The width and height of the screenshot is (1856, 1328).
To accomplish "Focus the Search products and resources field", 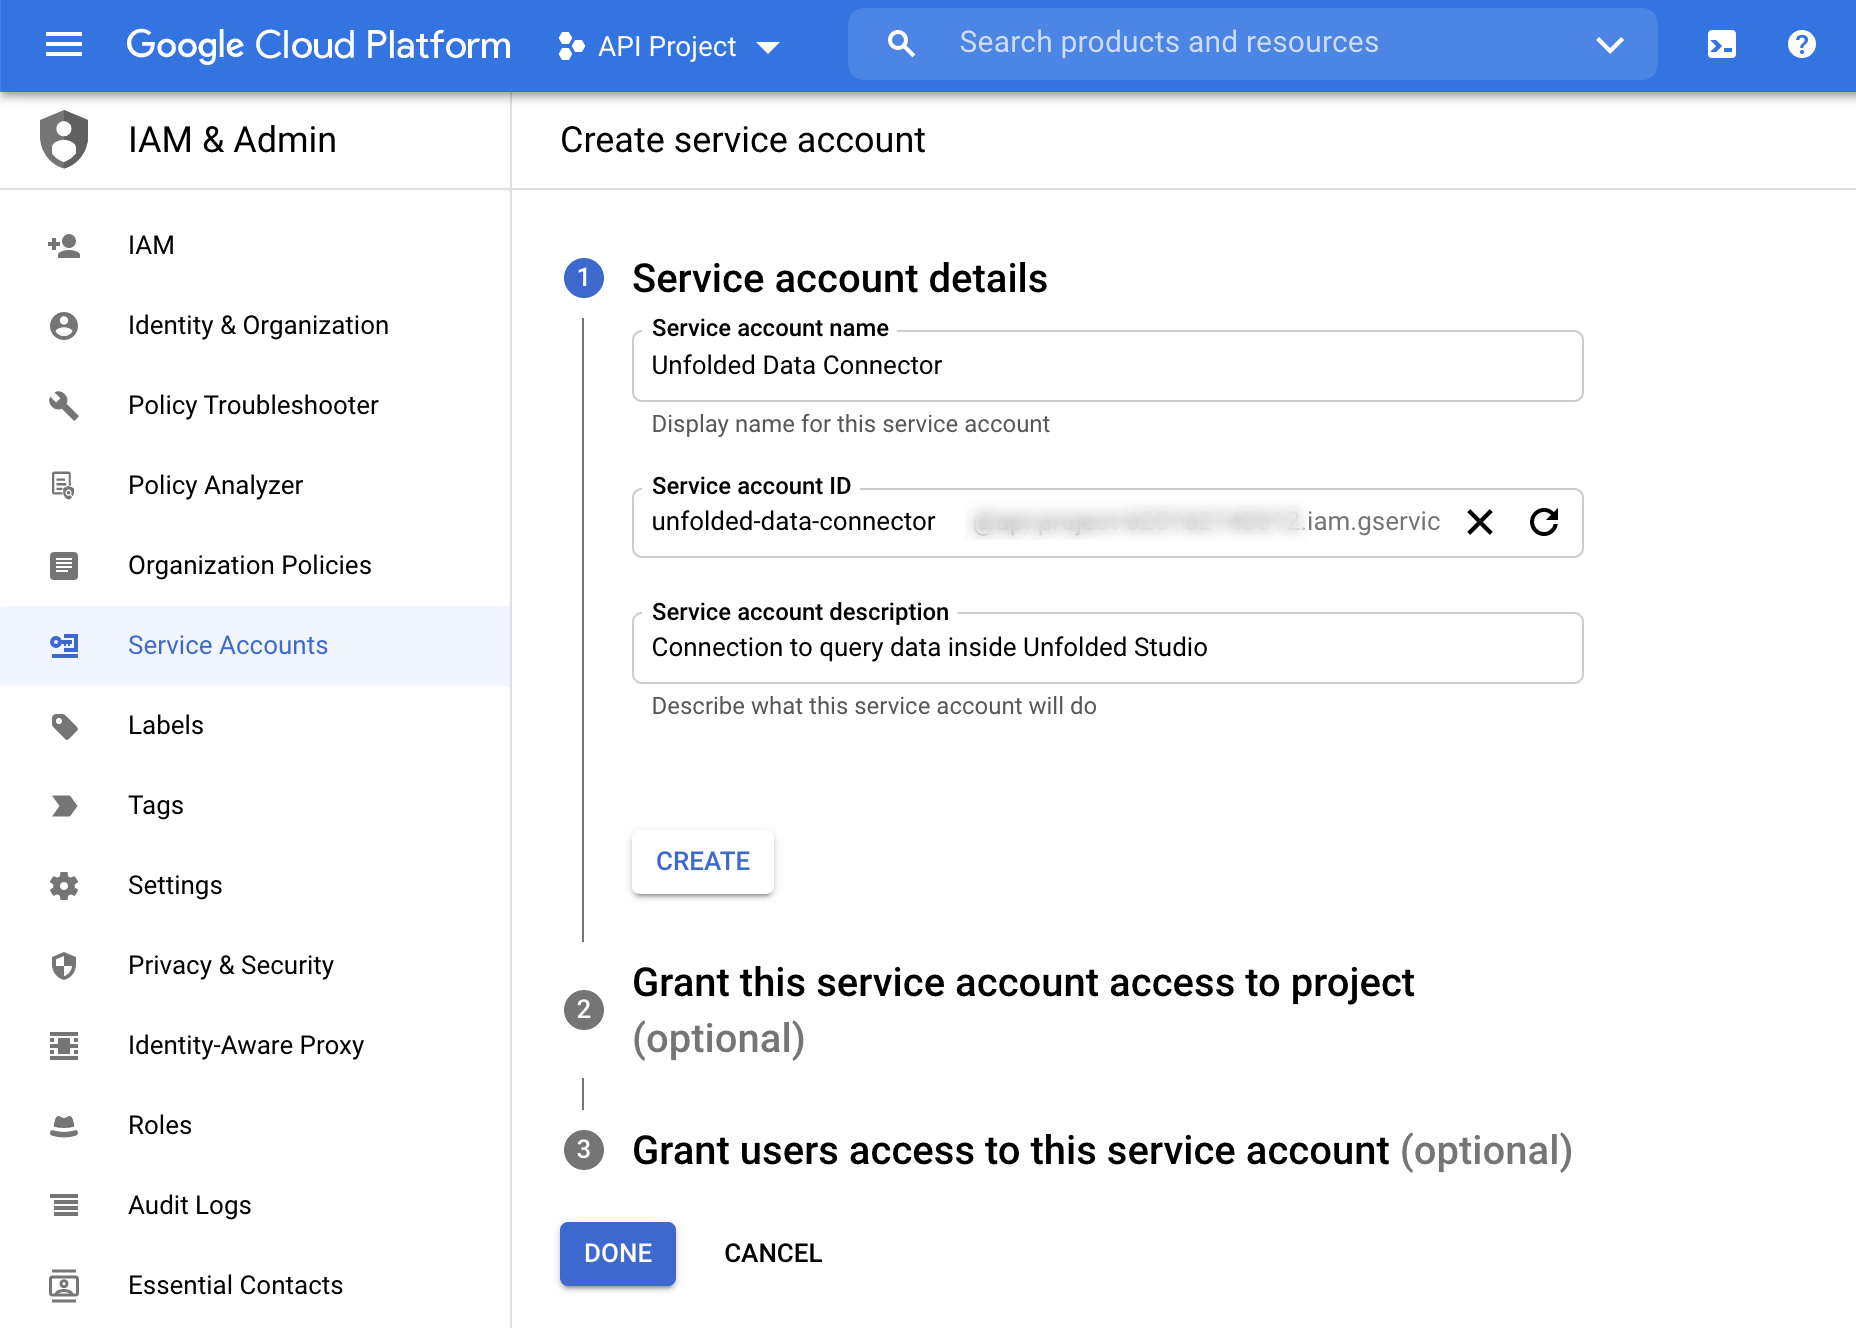I will 1252,43.
